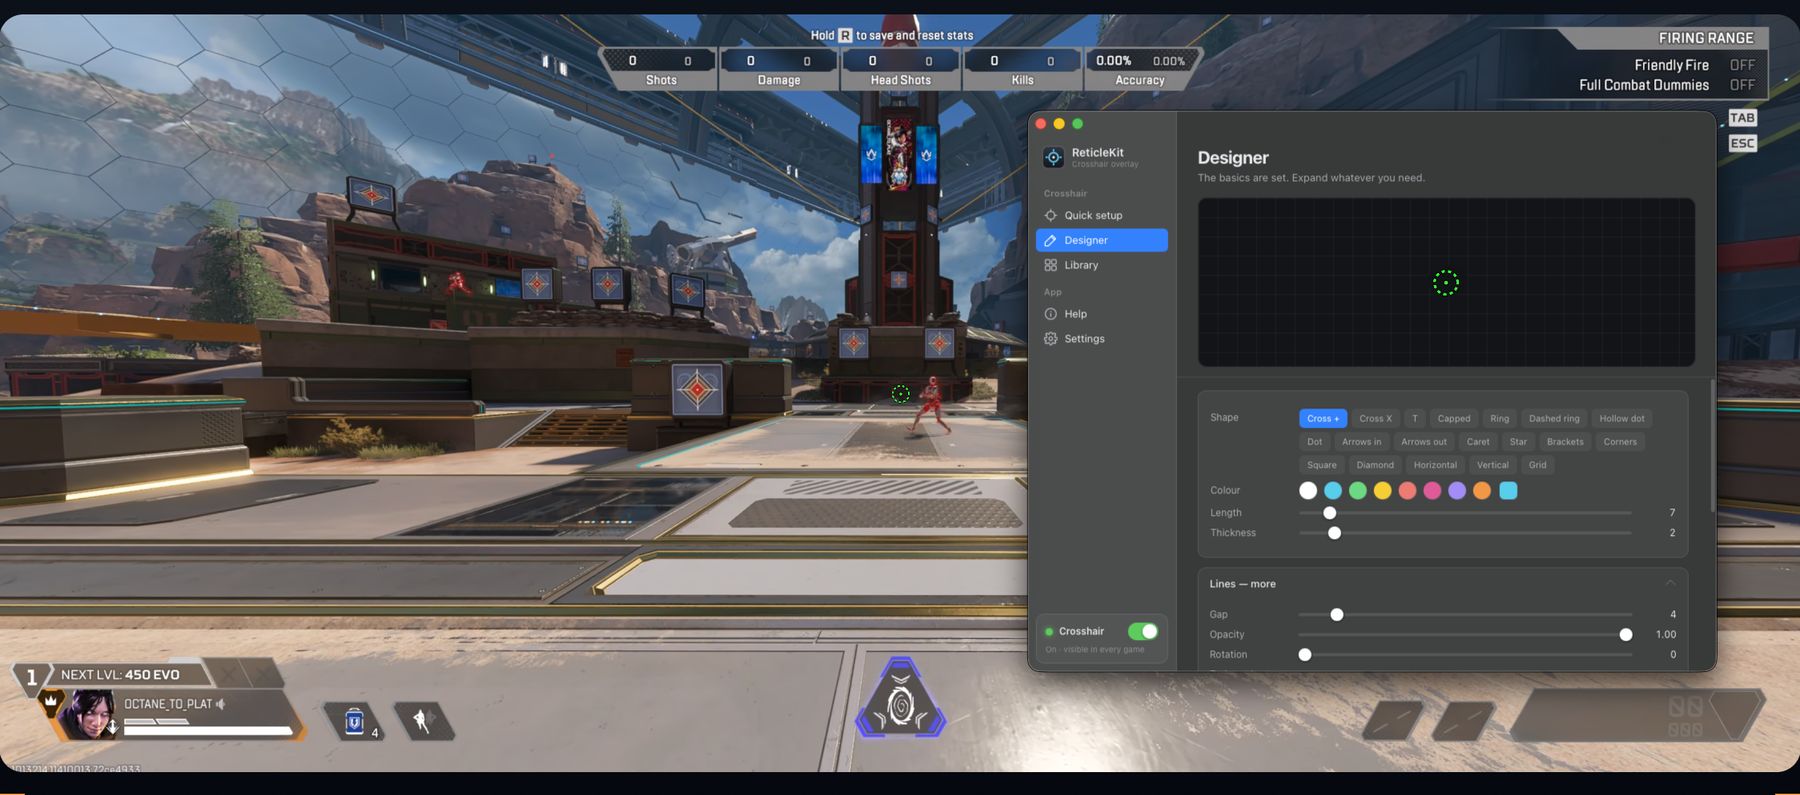Click the Rotation slider handle

pyautogui.click(x=1305, y=655)
